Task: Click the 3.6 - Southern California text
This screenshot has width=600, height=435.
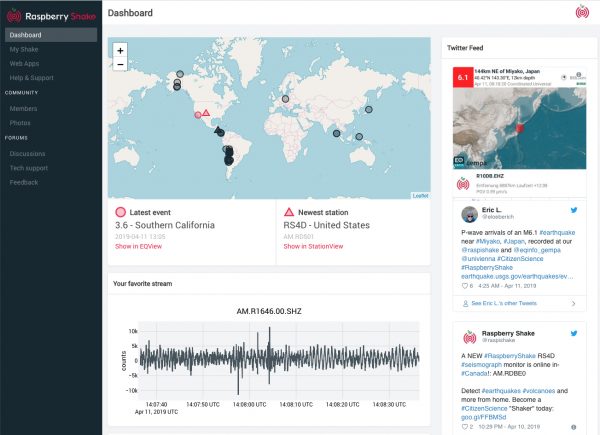Action: click(165, 225)
